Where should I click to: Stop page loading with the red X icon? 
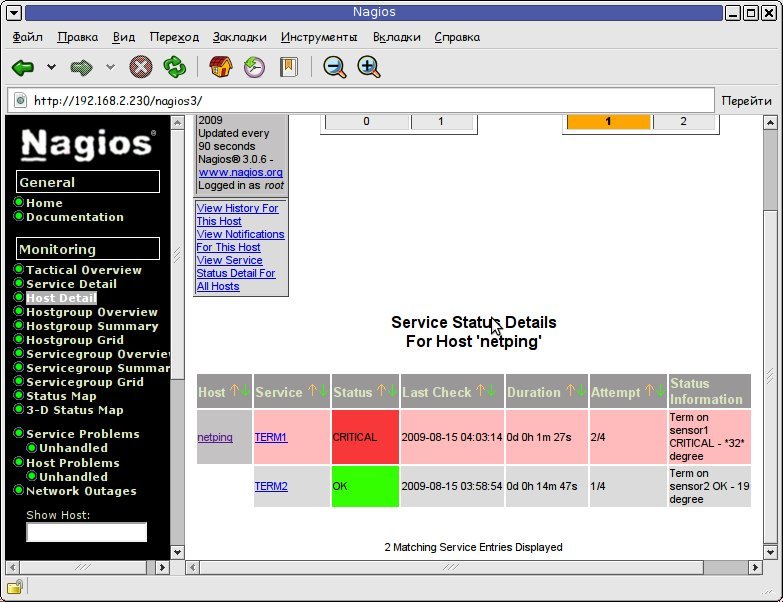click(141, 67)
